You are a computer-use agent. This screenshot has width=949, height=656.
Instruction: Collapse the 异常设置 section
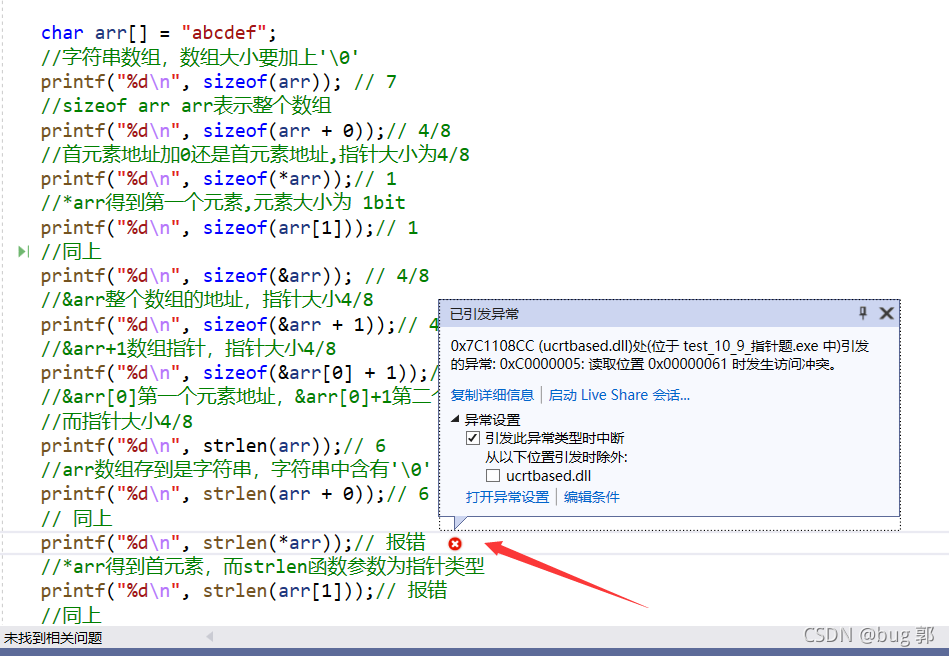point(455,419)
